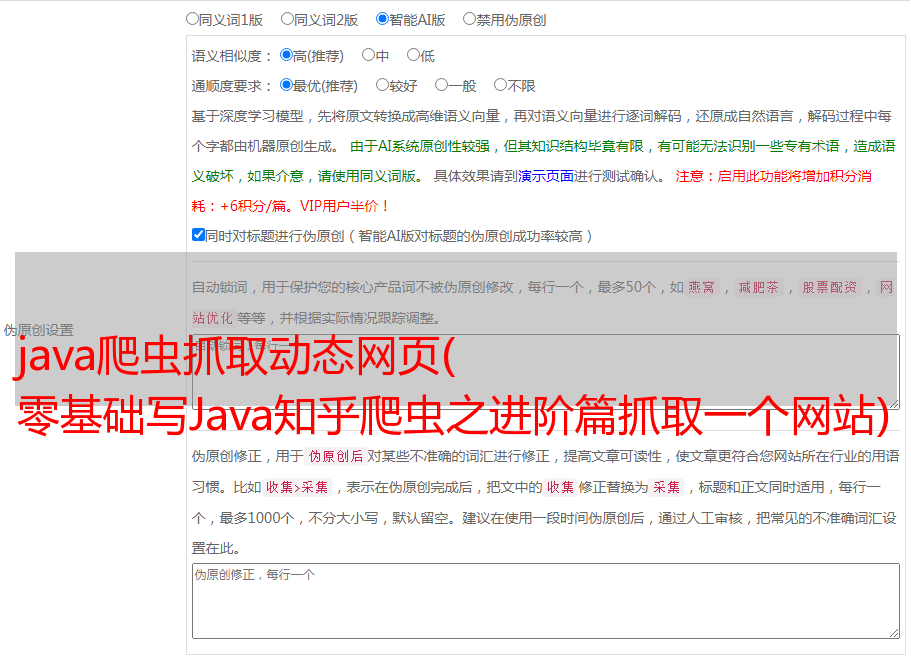Set 语义相似度 to 高(推荐)

286,55
